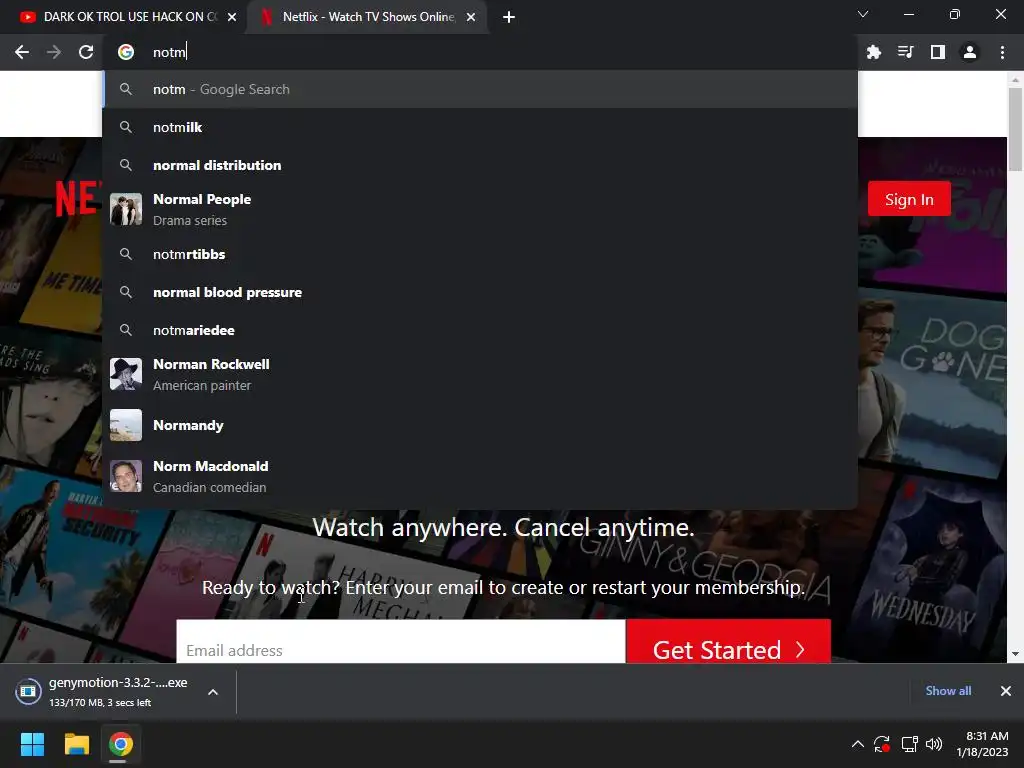1024x768 pixels.
Task: Choose the 'notmrtibbs' suggestion
Action: (x=480, y=254)
